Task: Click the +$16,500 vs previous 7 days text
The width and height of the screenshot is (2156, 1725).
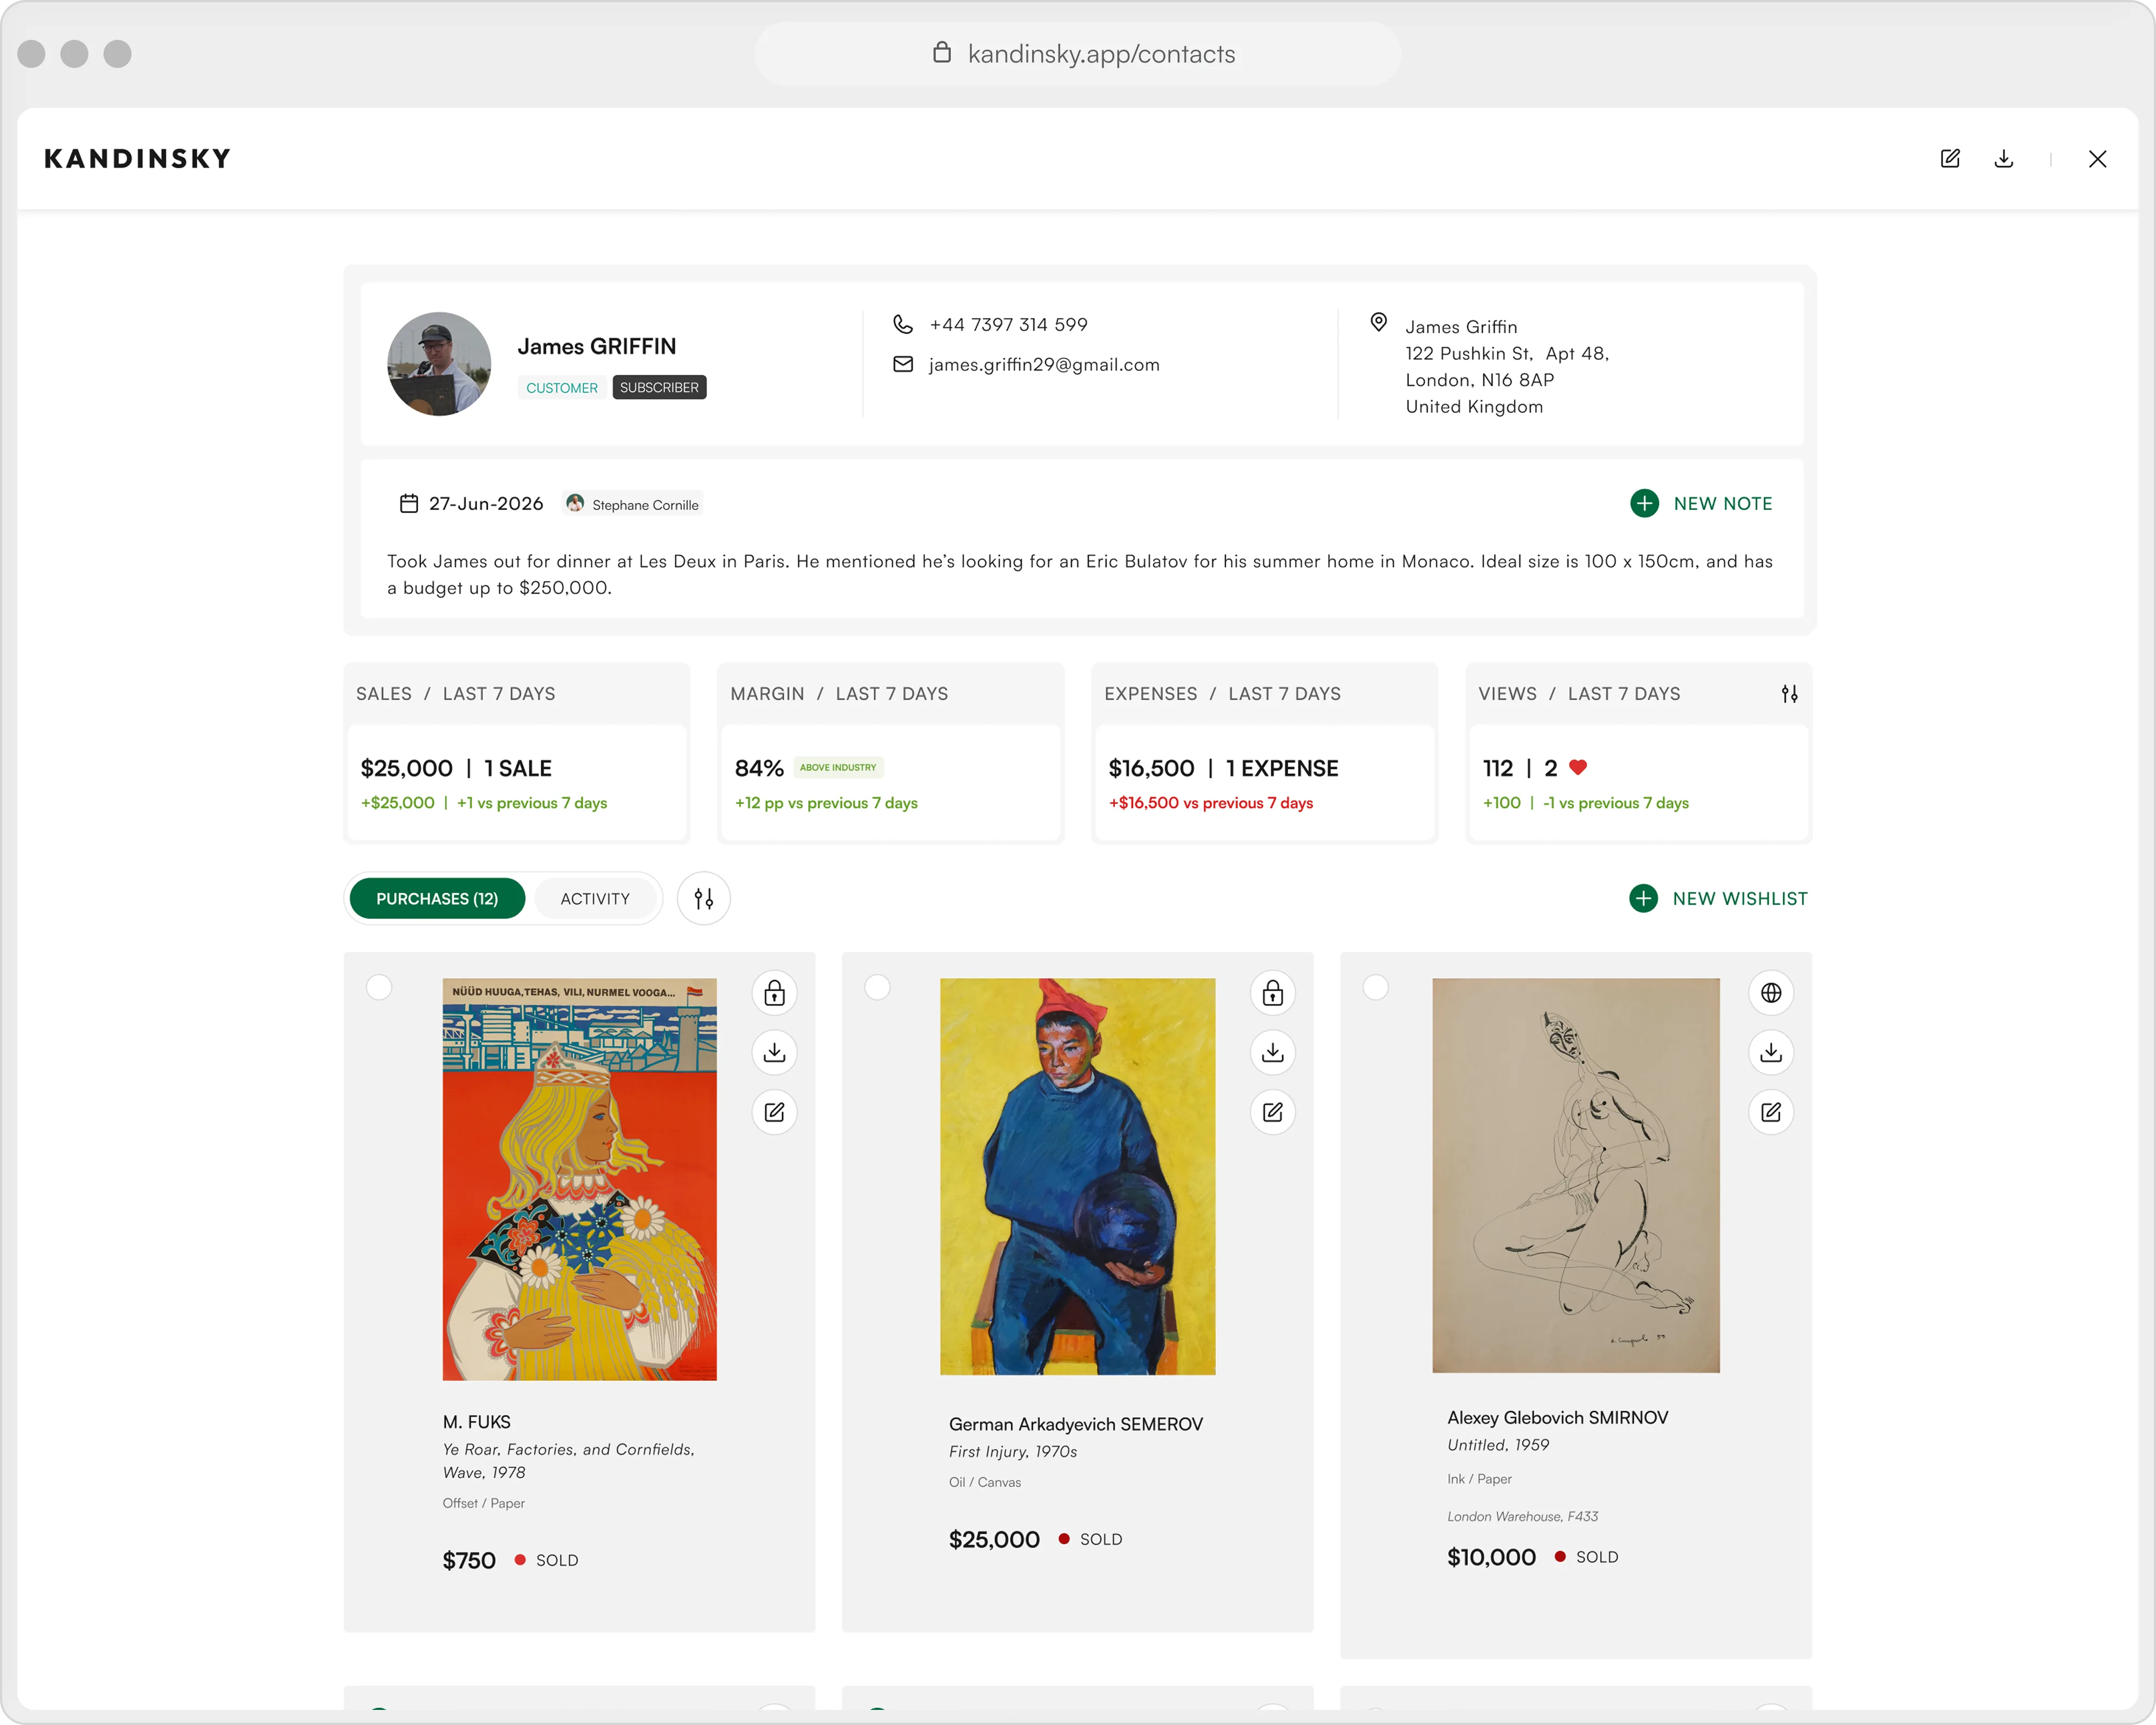Action: pyautogui.click(x=1210, y=802)
